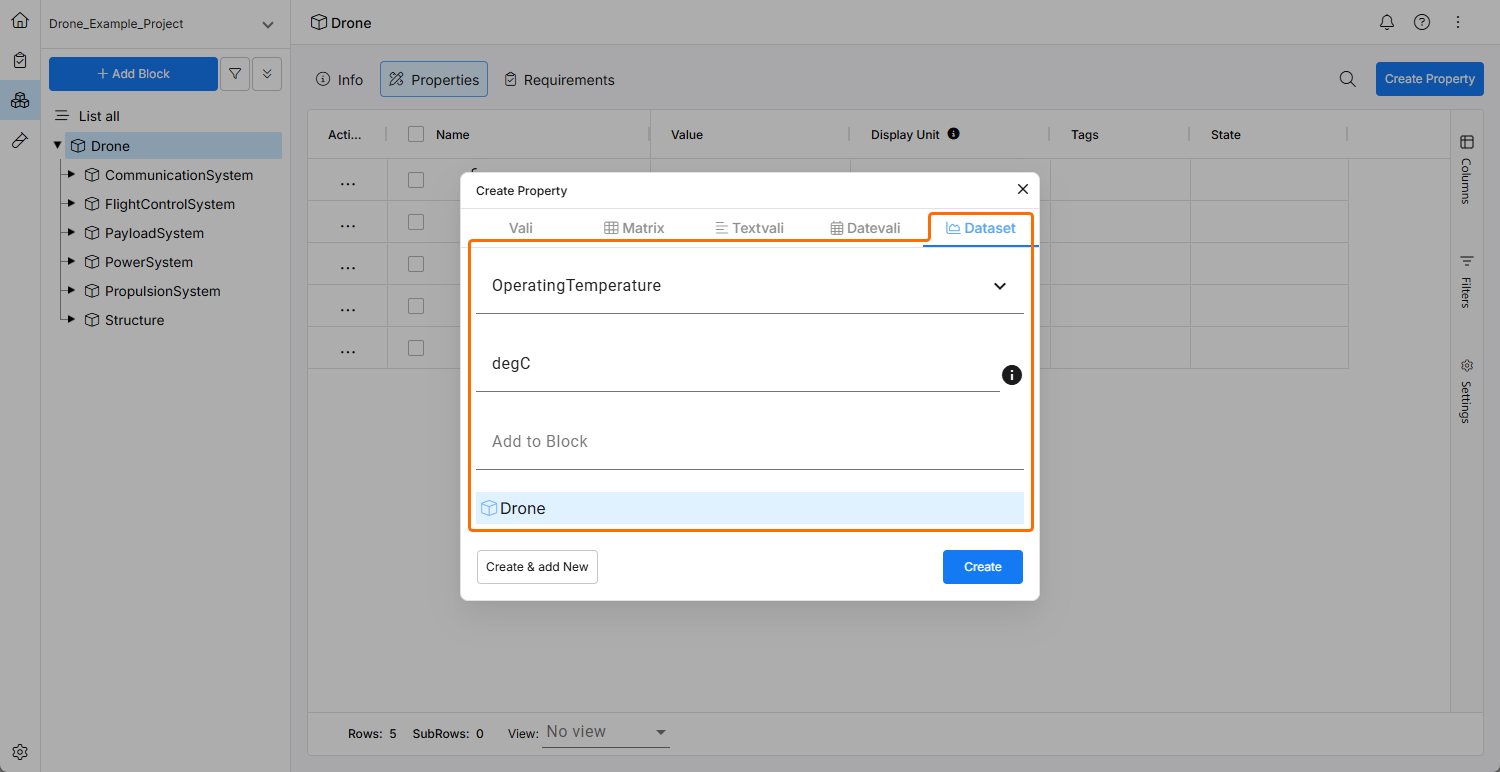The width and height of the screenshot is (1500, 772).
Task: Click the search magnifier icon
Action: [x=1348, y=79]
